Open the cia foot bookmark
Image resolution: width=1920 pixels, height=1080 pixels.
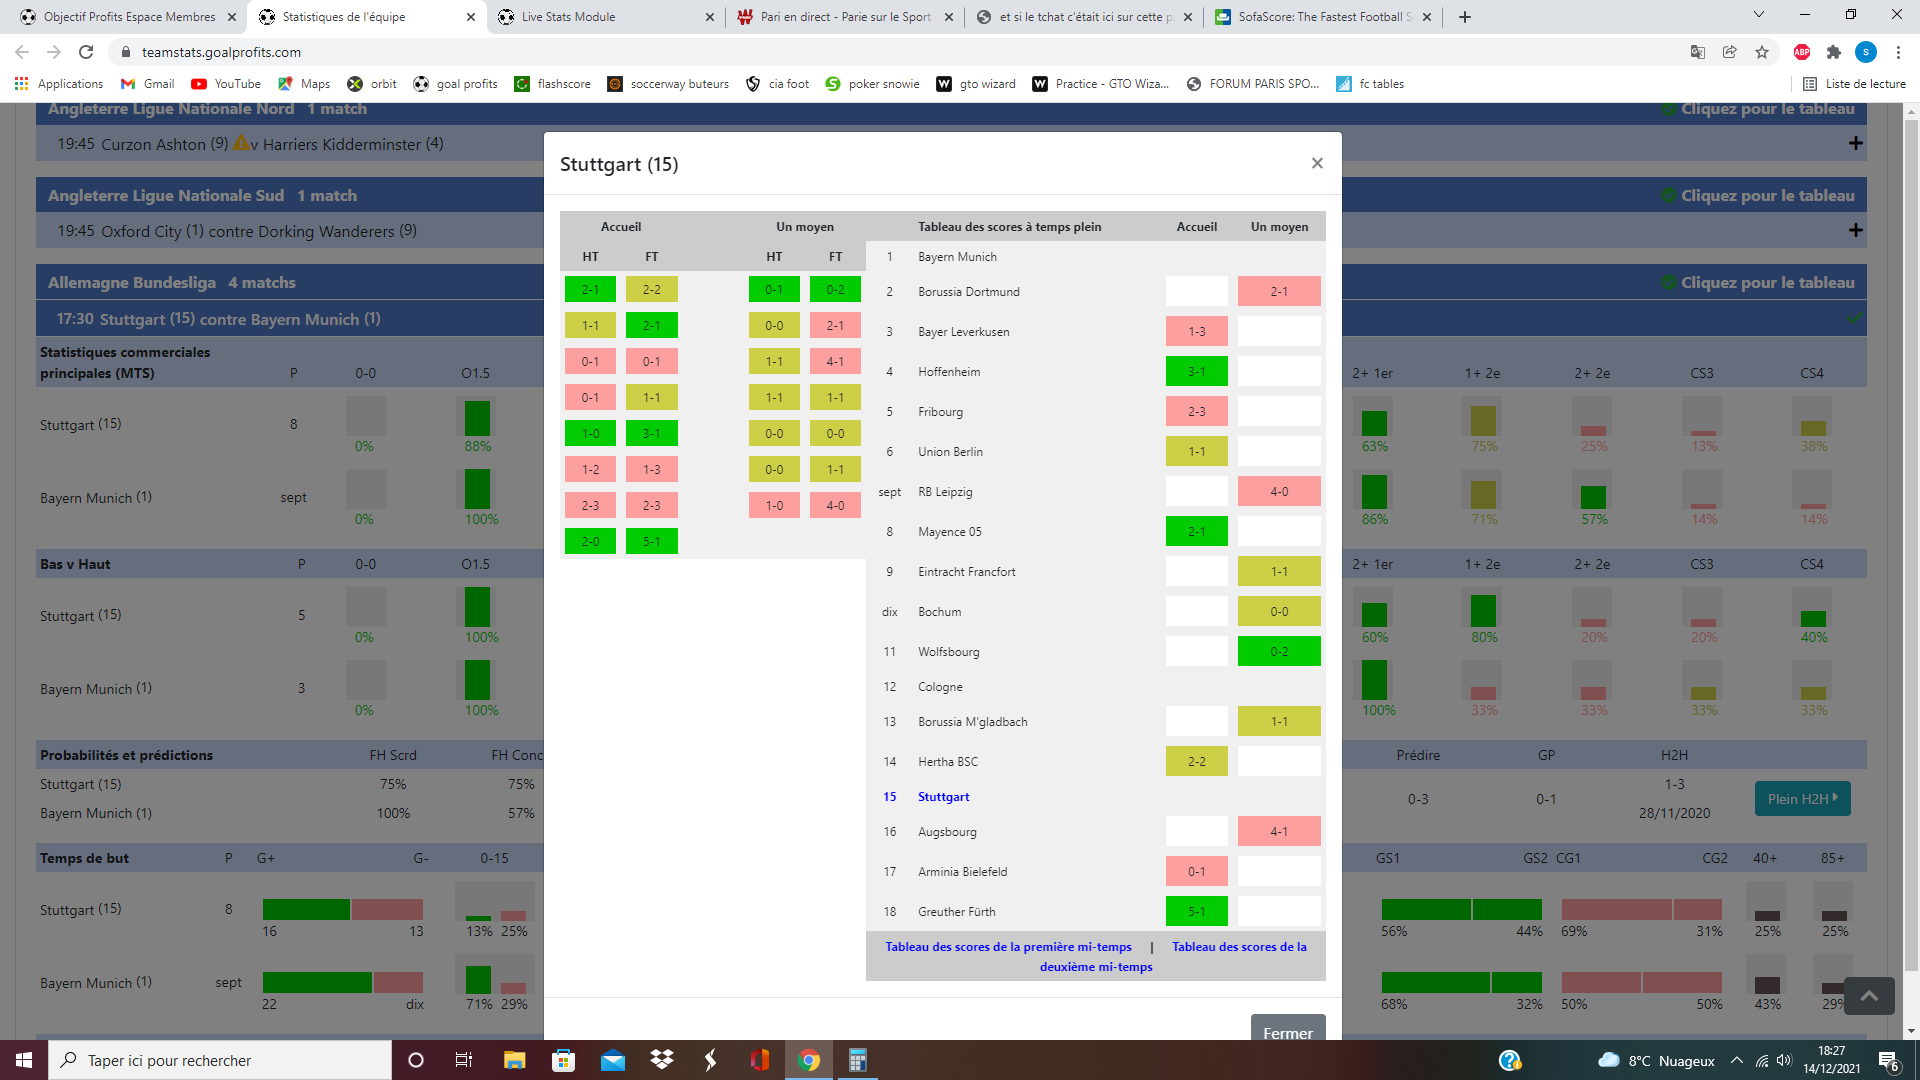(x=778, y=84)
